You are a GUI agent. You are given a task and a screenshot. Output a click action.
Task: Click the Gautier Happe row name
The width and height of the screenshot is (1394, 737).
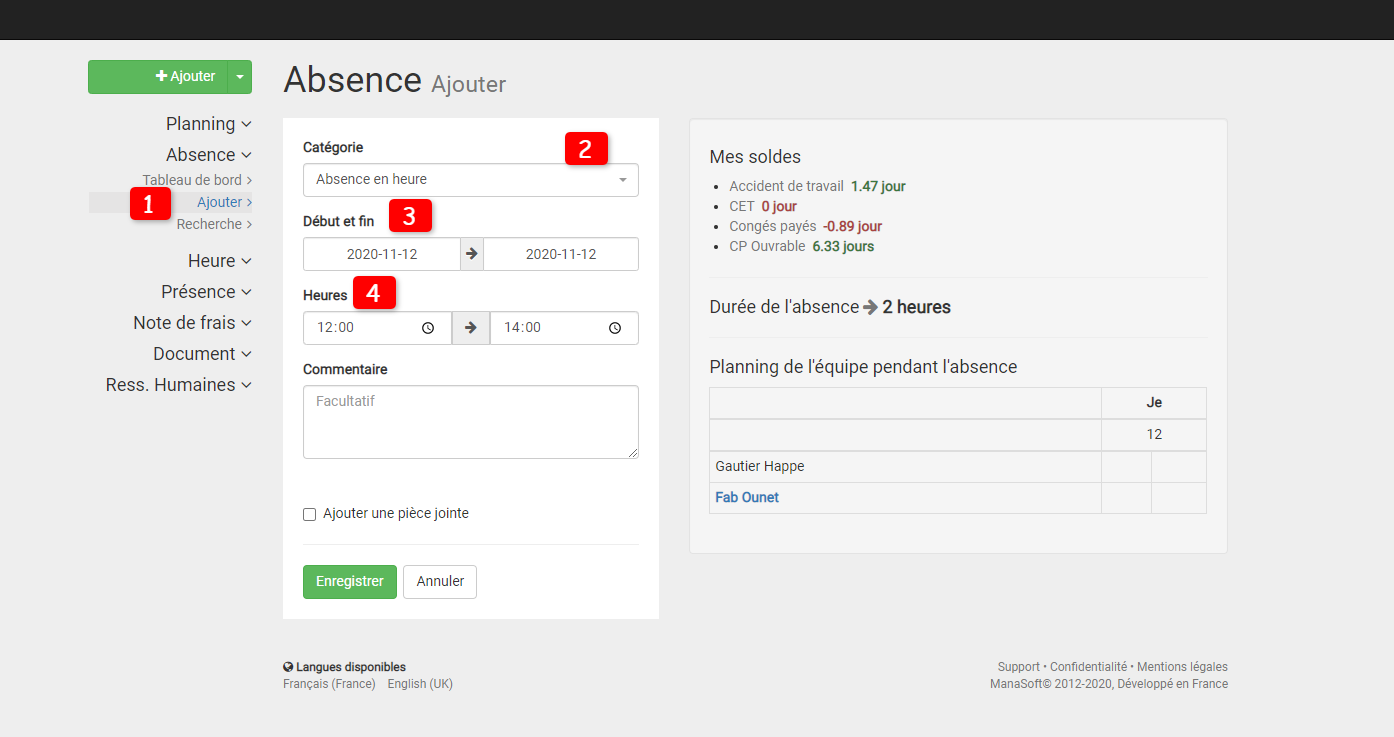coord(760,467)
